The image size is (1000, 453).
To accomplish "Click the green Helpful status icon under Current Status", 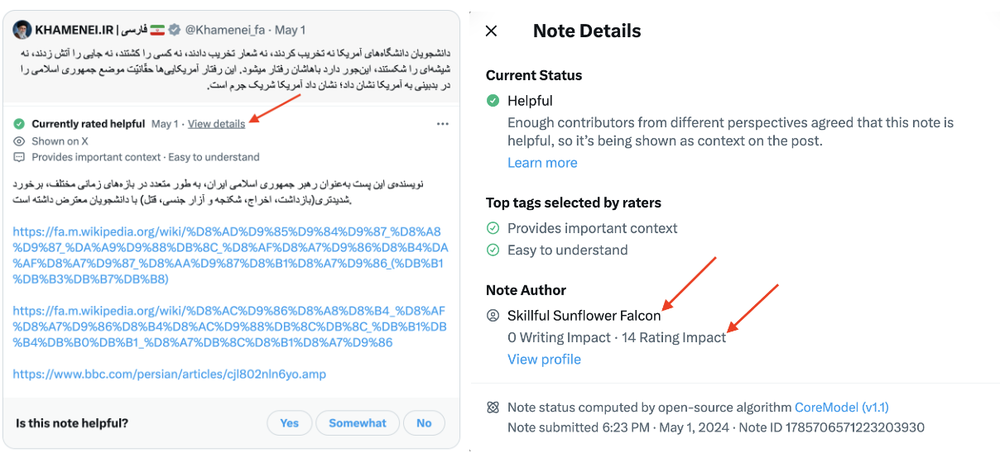I will 492,101.
